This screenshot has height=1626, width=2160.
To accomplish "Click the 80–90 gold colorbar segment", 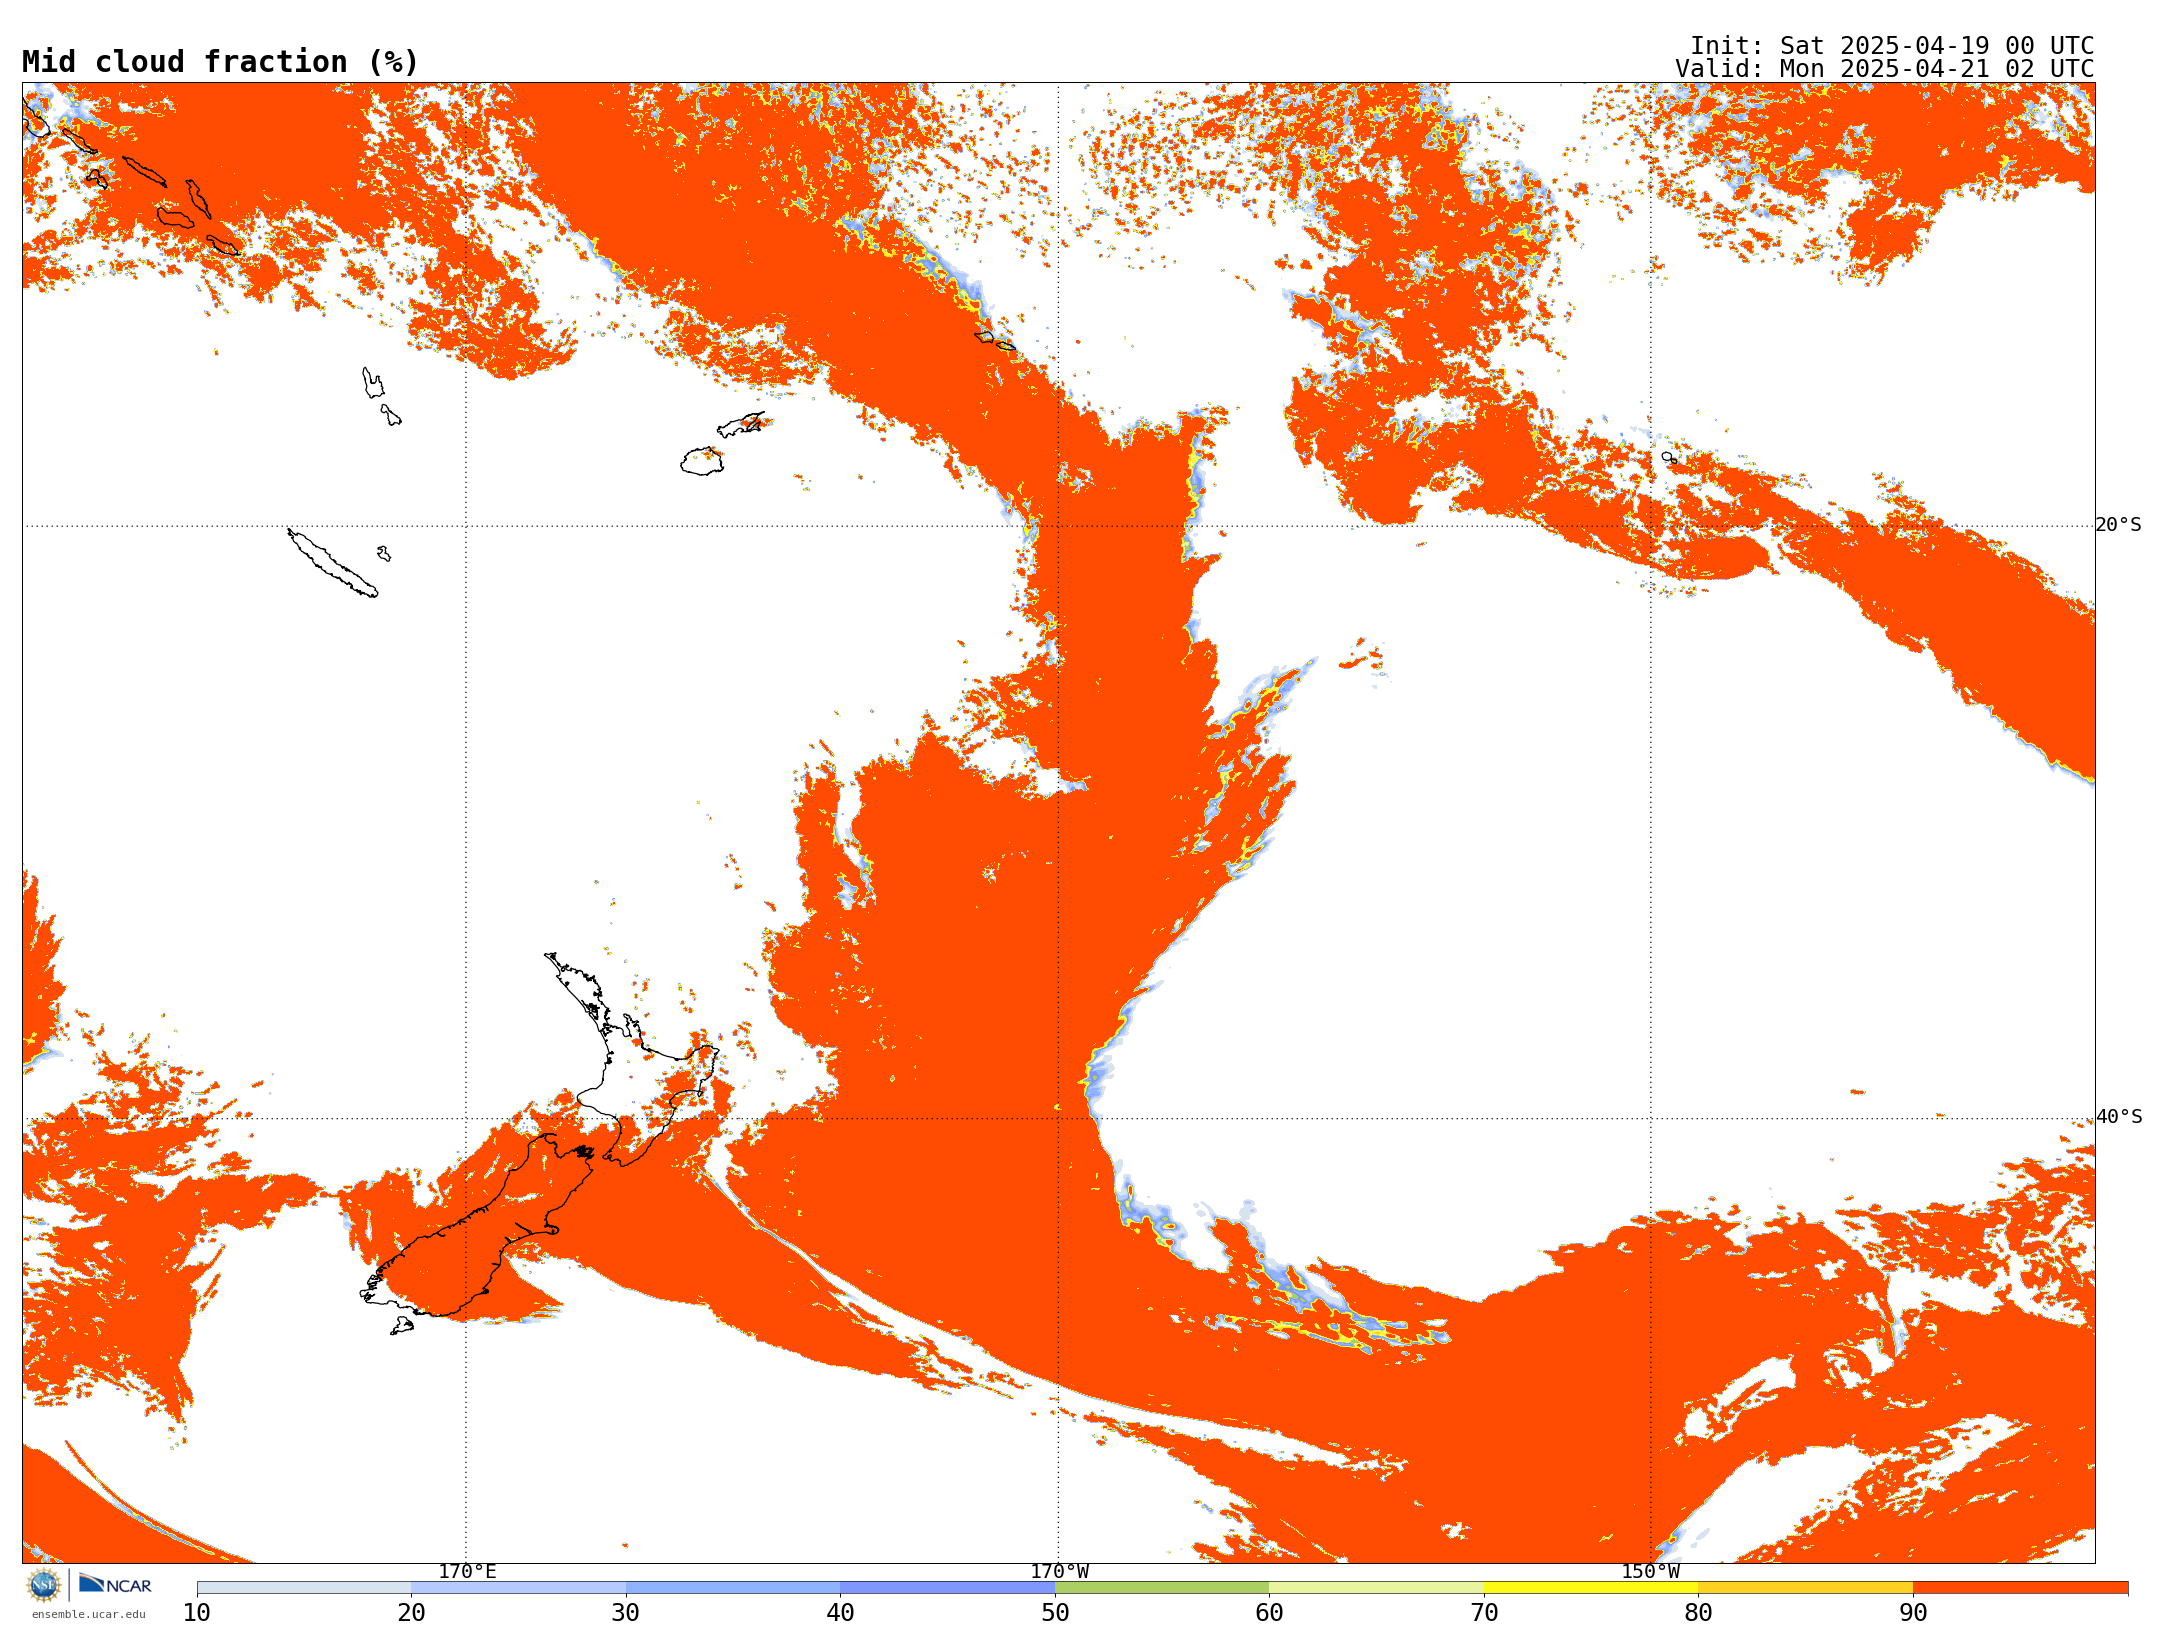I will click(1805, 1588).
